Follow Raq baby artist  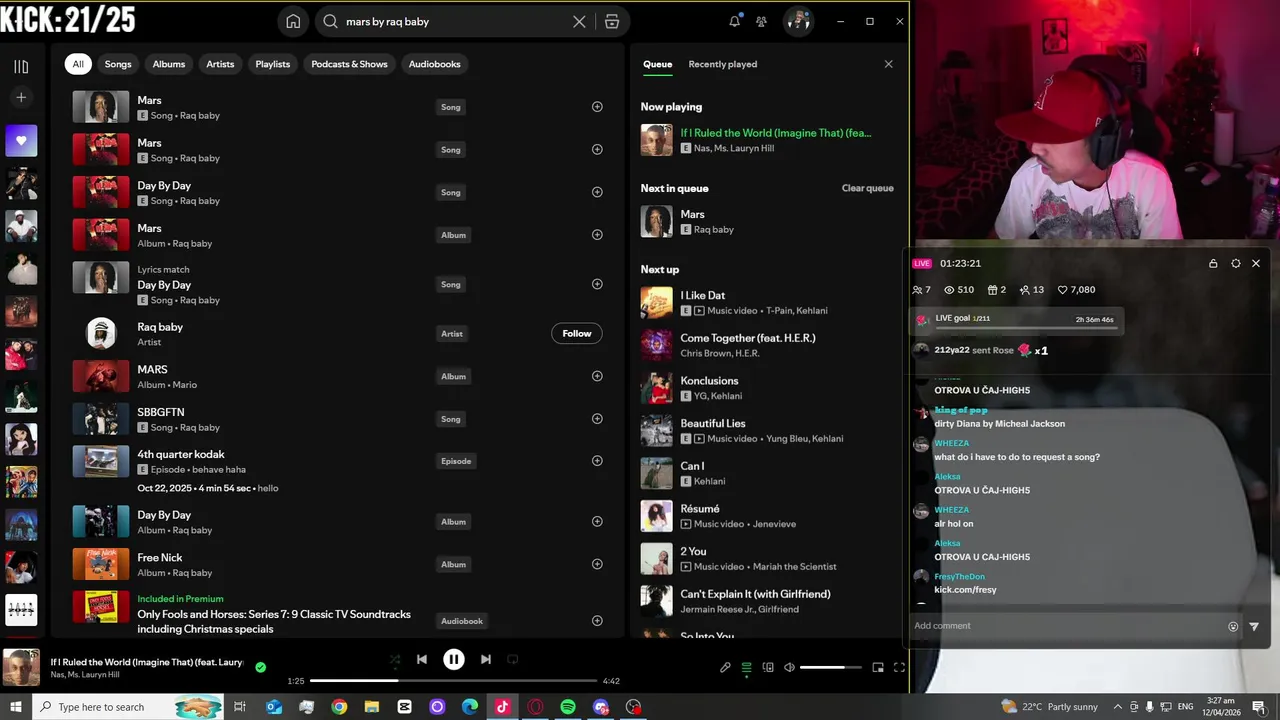click(x=577, y=334)
